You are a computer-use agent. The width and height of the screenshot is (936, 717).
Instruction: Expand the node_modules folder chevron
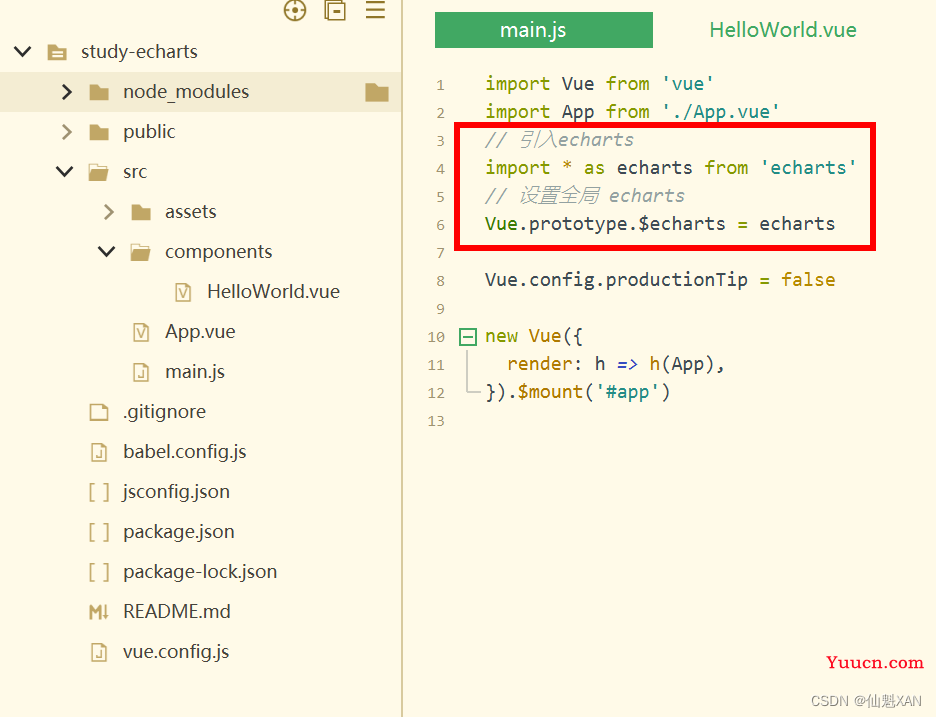click(x=66, y=92)
